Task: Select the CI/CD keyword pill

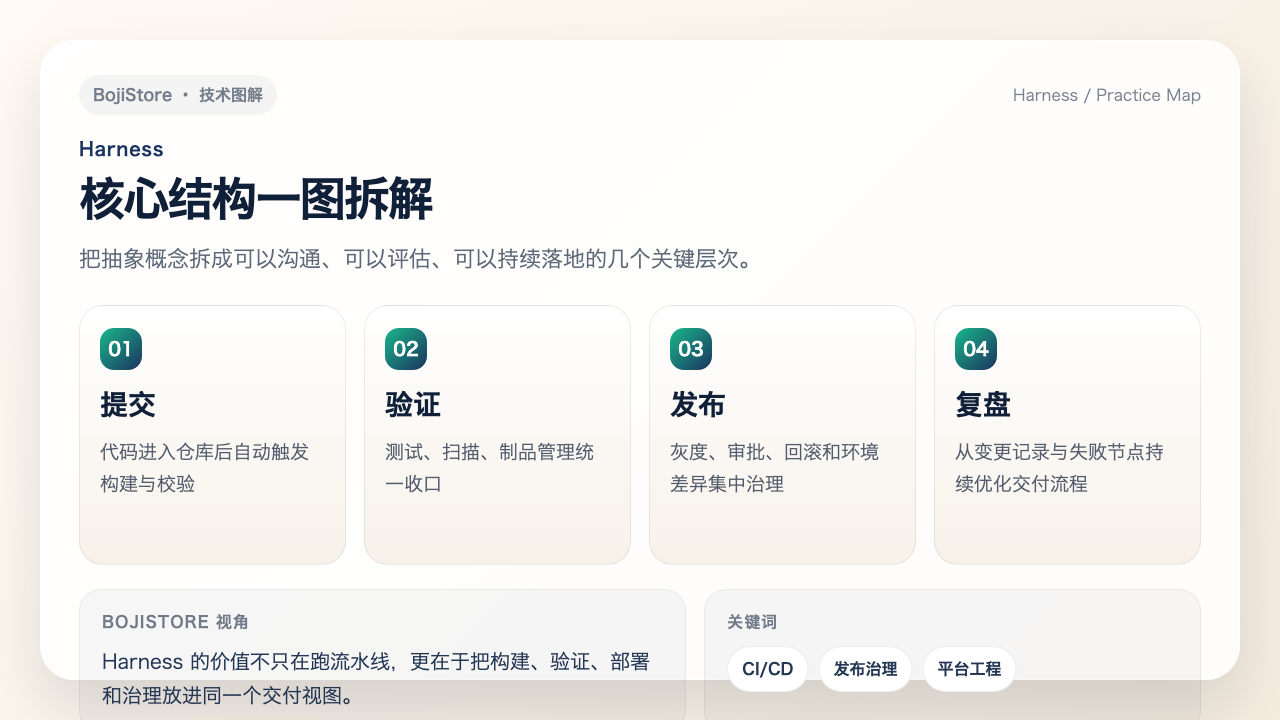Action: click(767, 669)
